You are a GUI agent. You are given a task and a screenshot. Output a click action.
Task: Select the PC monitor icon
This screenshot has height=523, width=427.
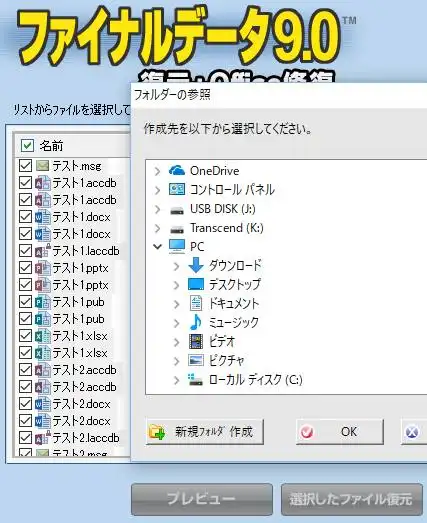177,246
